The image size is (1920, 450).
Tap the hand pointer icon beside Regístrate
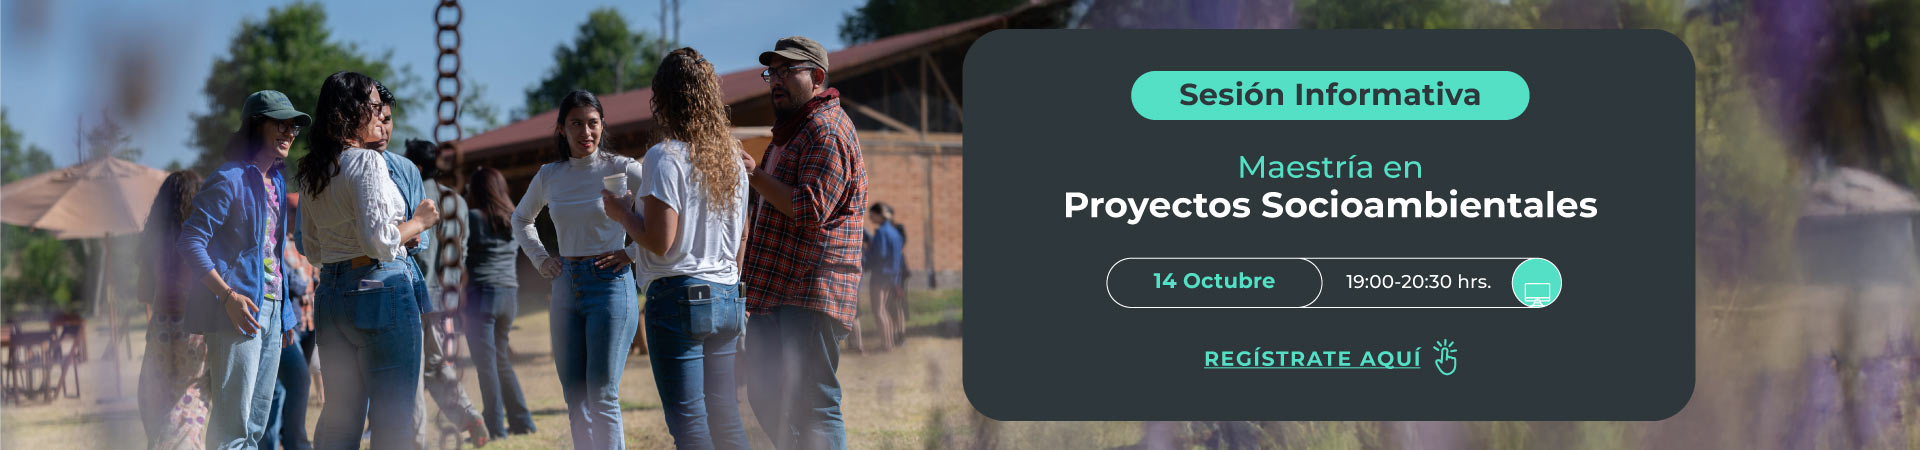point(1445,357)
